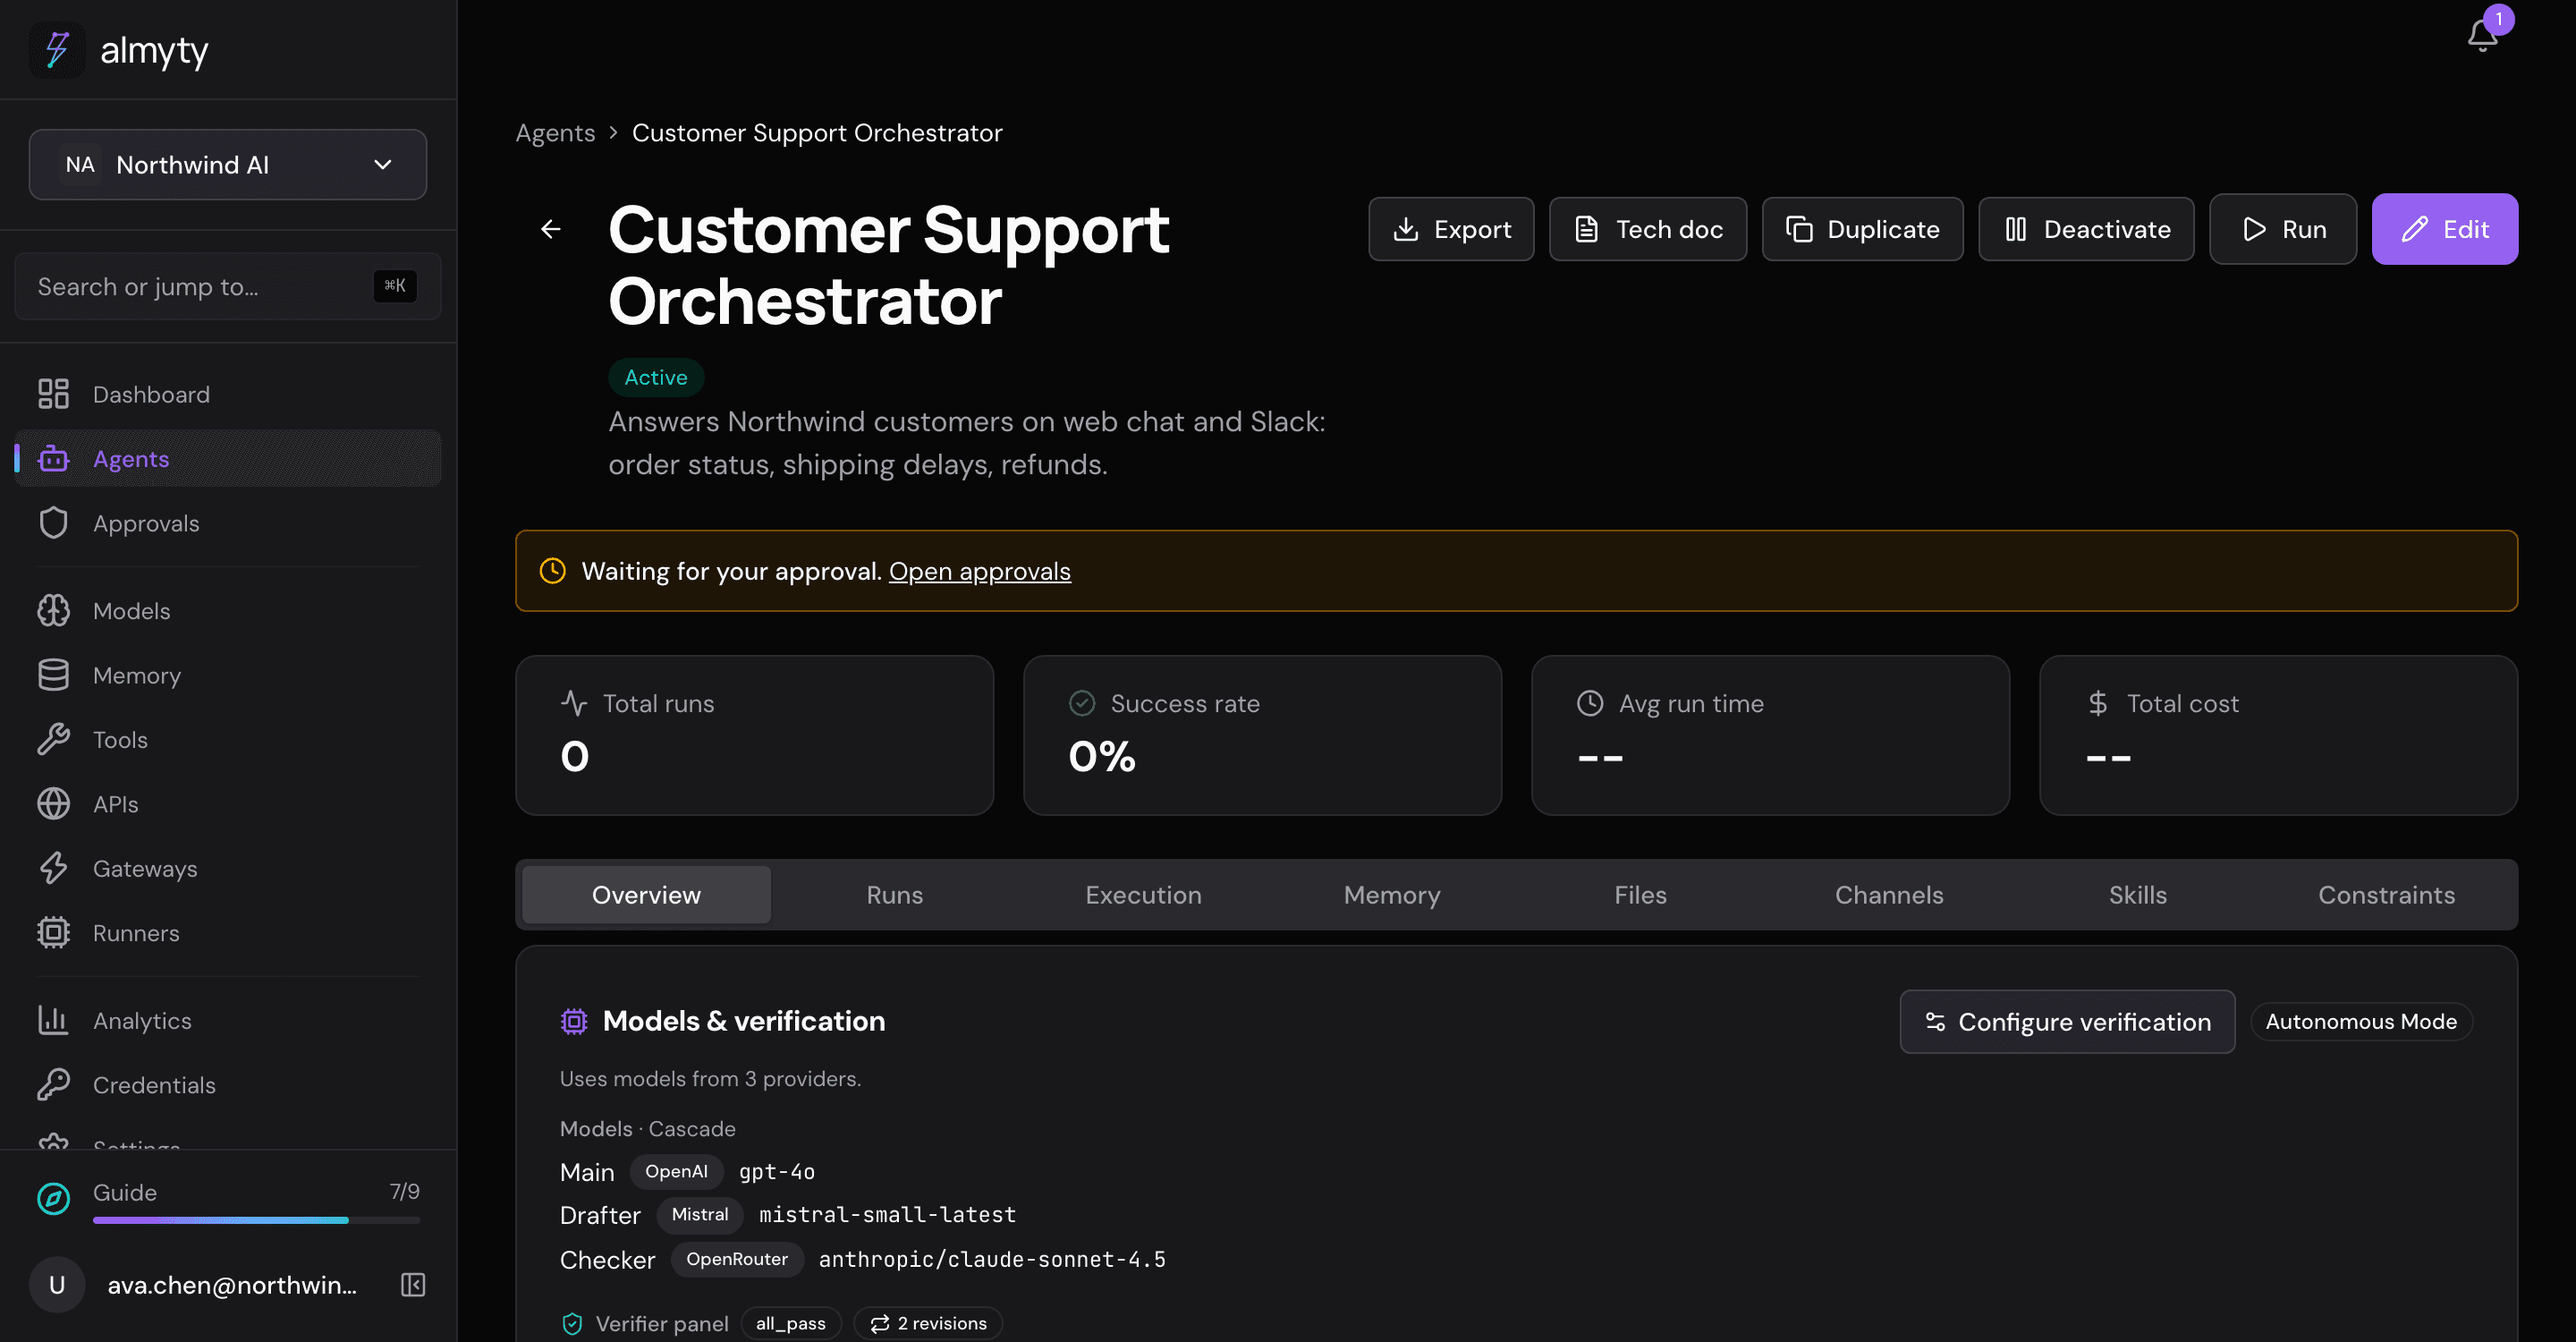The height and width of the screenshot is (1342, 2576).
Task: Go back using the left arrow
Action: (x=551, y=229)
